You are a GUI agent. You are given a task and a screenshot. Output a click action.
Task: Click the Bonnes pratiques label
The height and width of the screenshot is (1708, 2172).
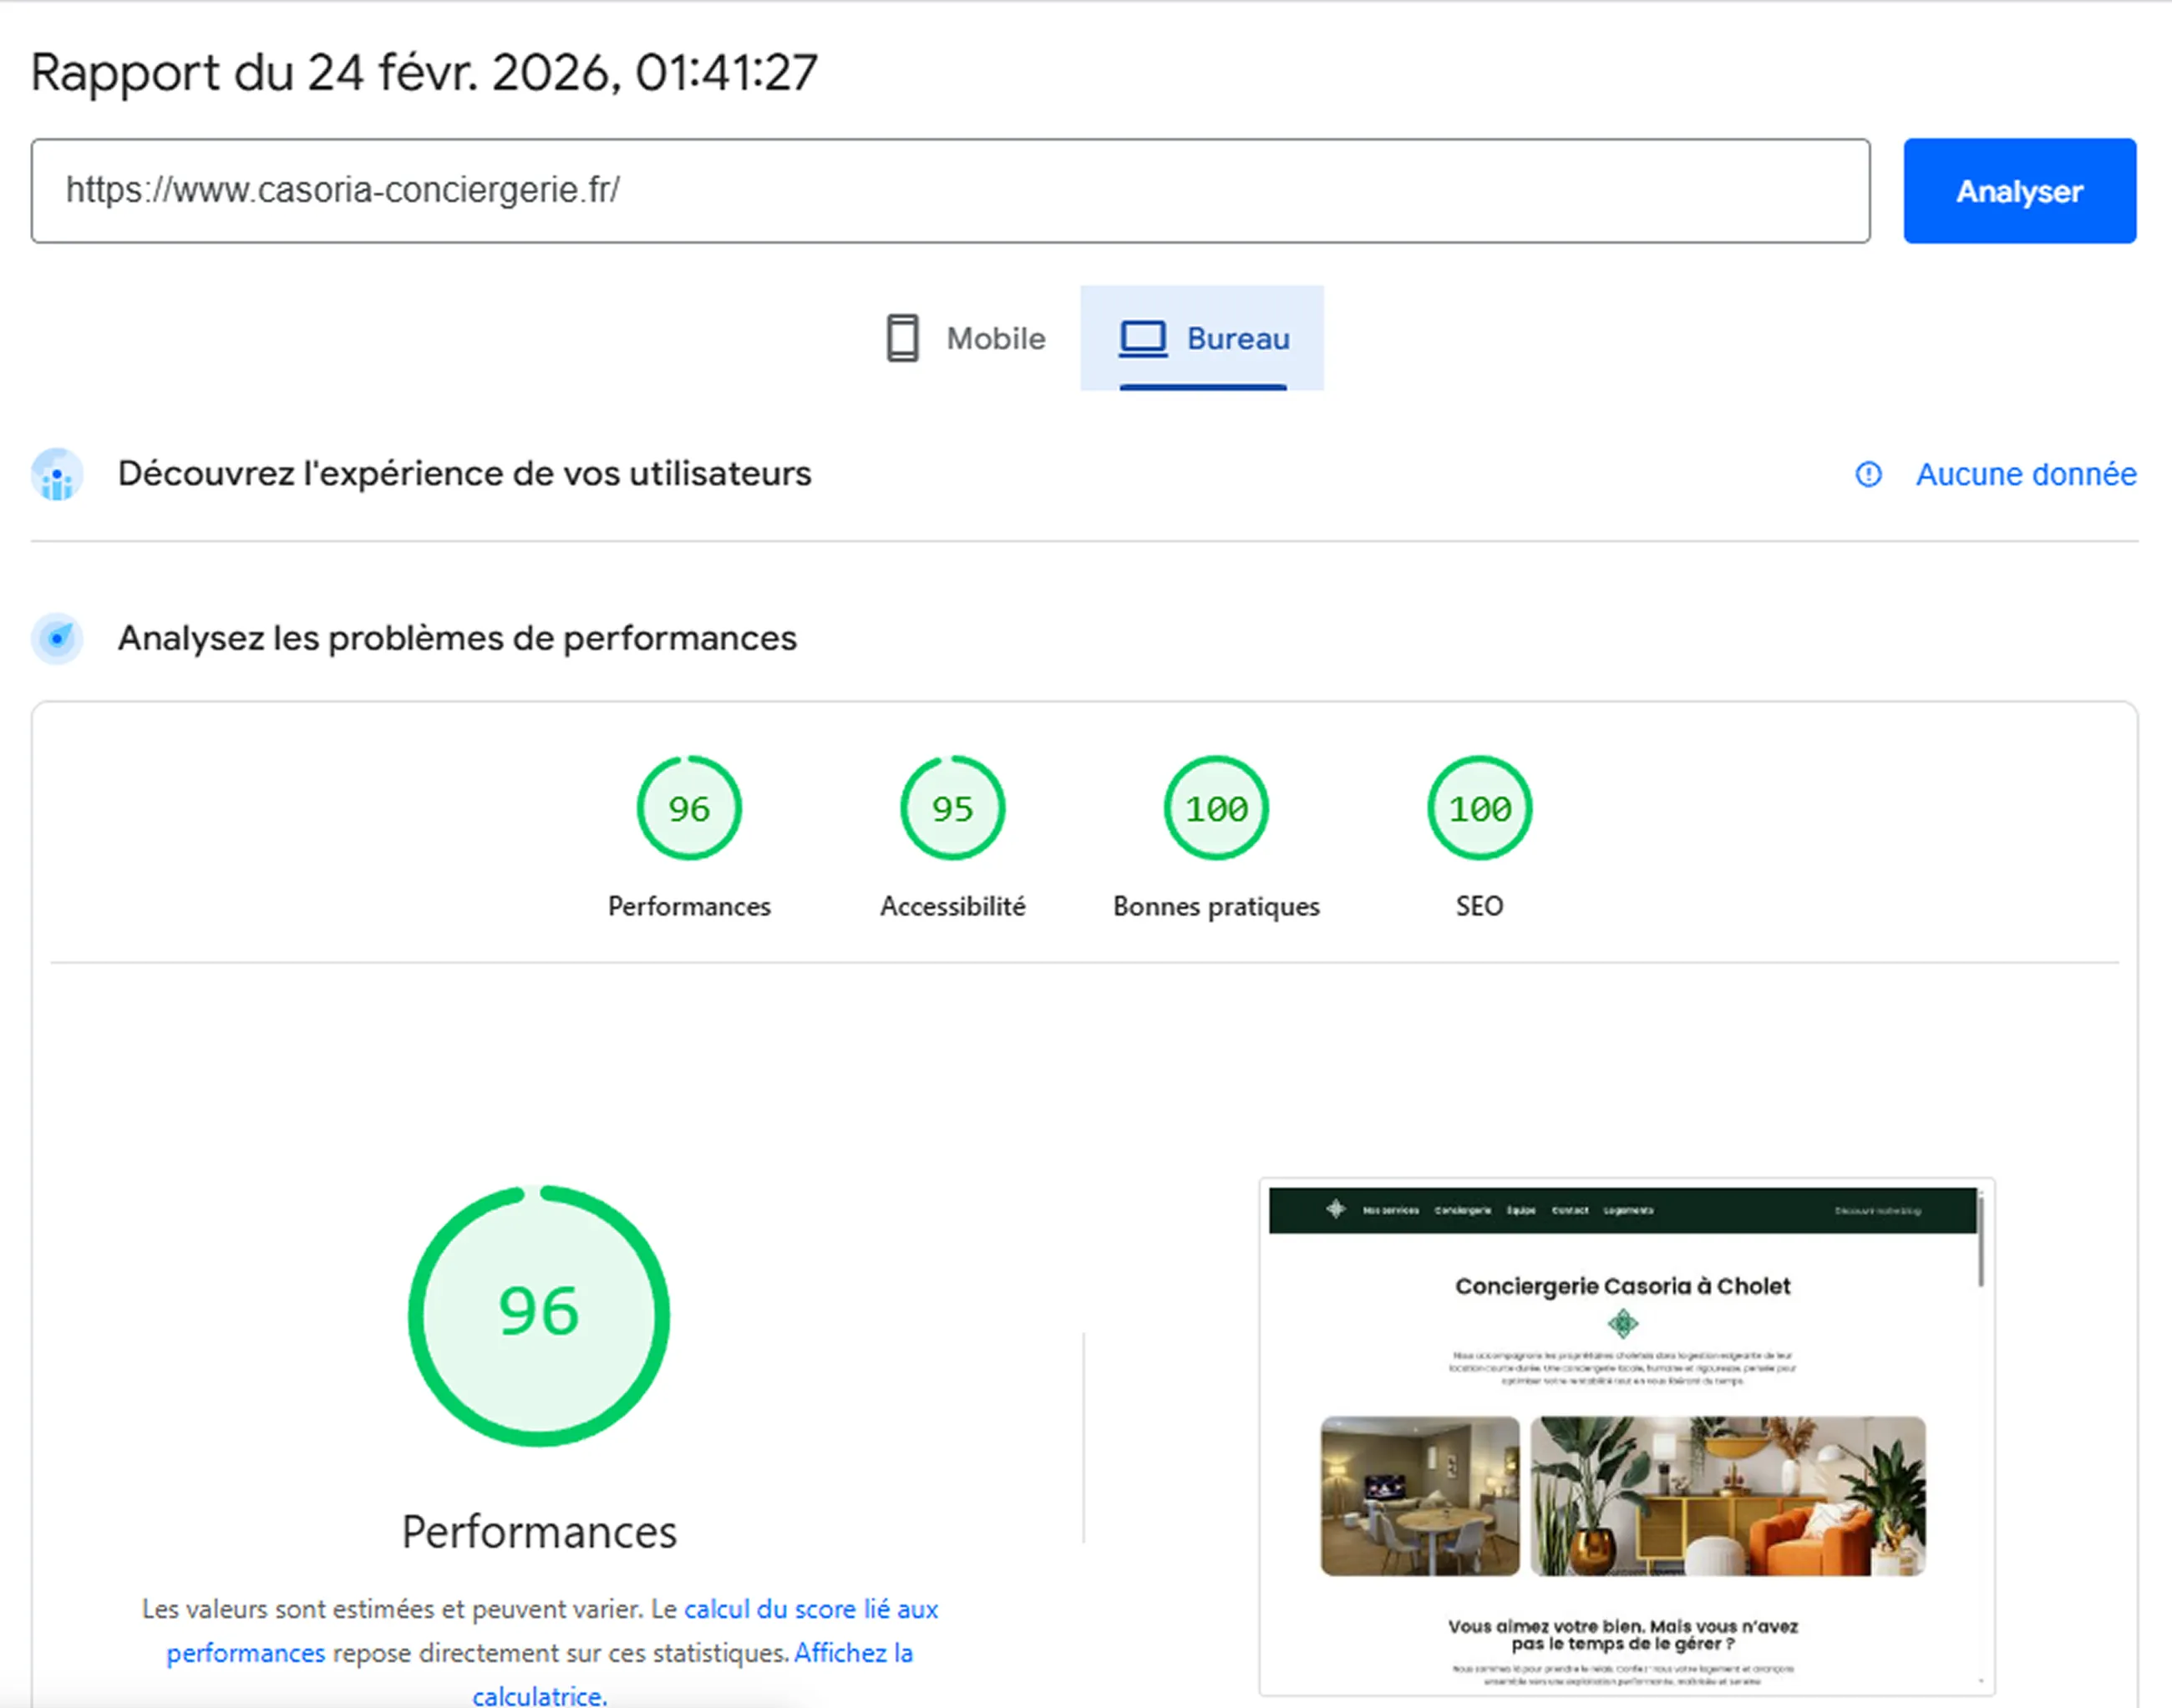coord(1216,906)
